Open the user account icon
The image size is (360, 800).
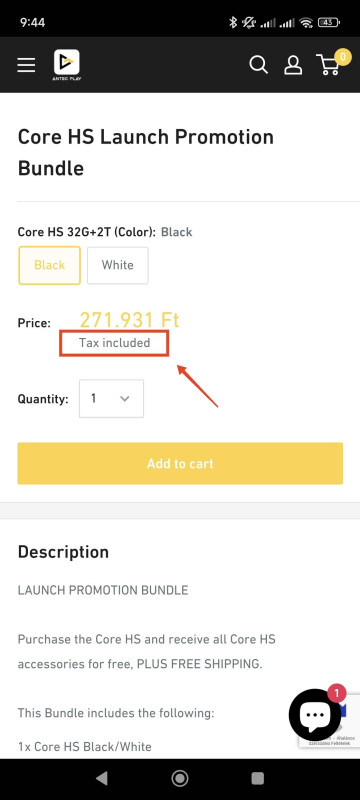(x=293, y=65)
